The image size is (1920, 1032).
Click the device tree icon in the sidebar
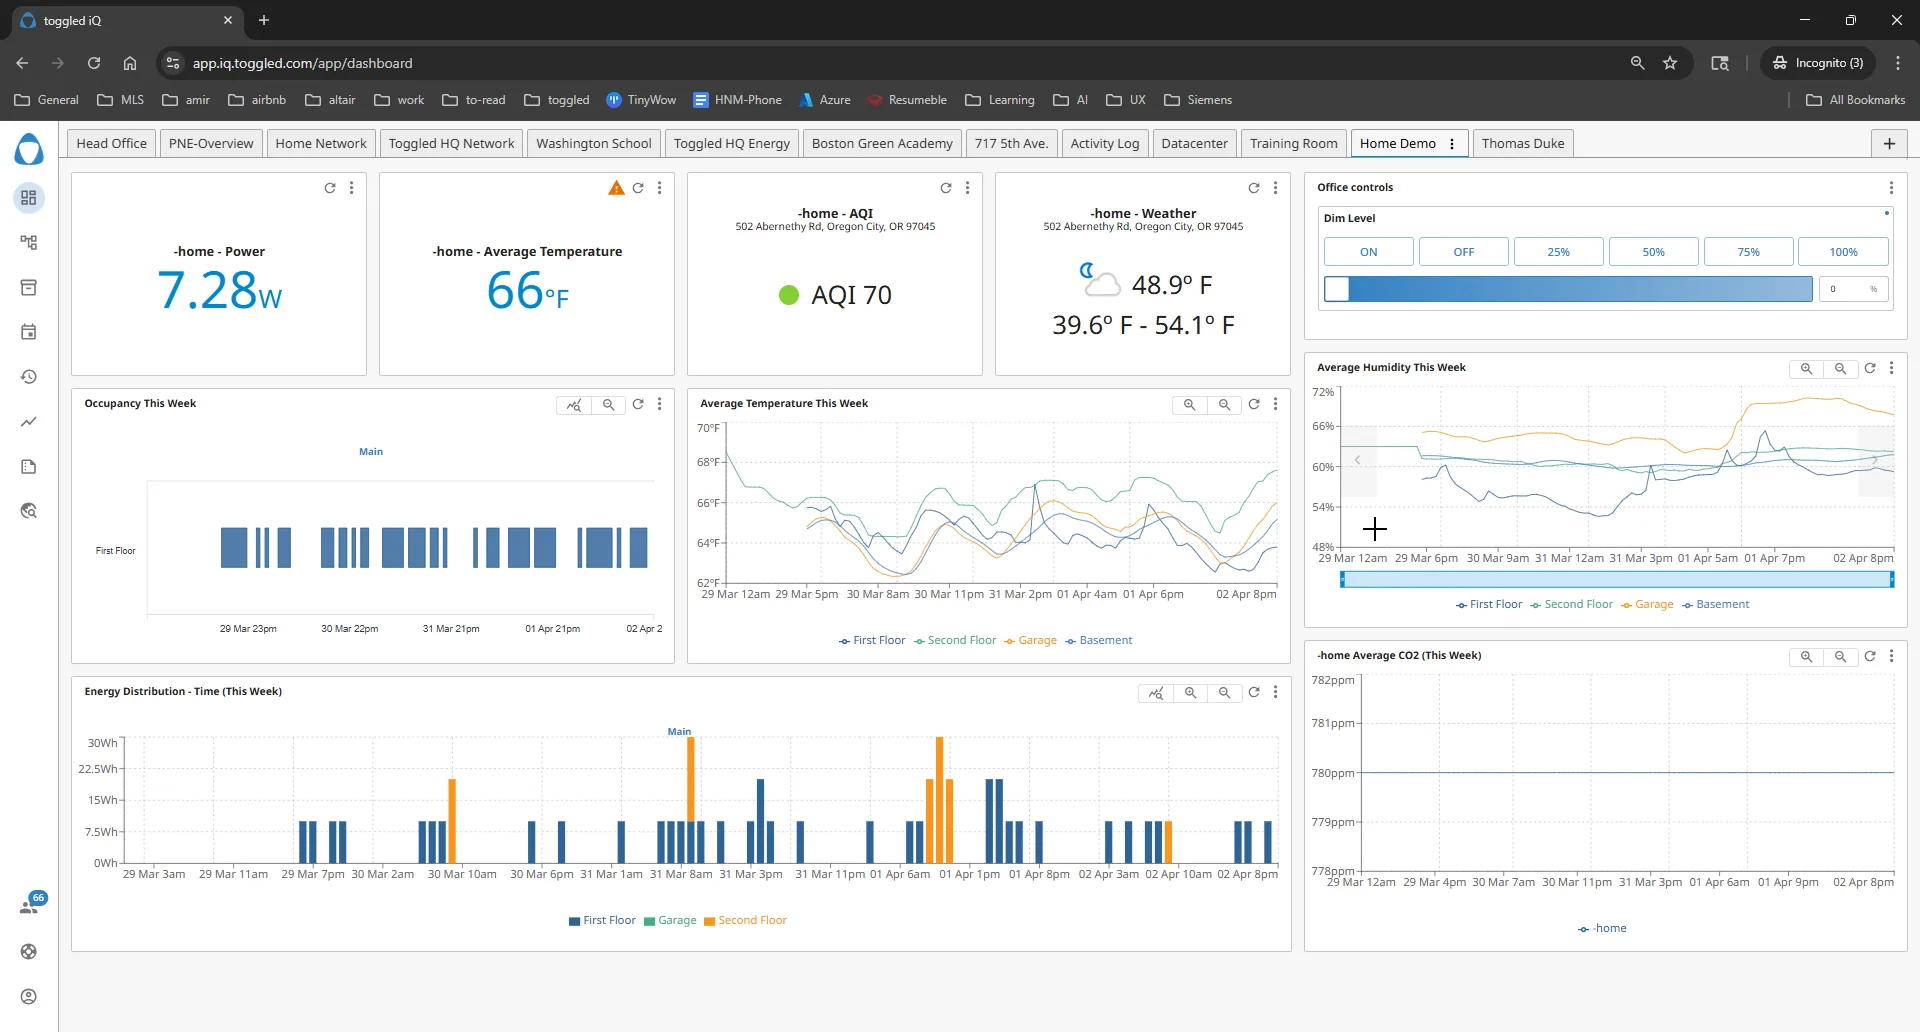pos(29,243)
